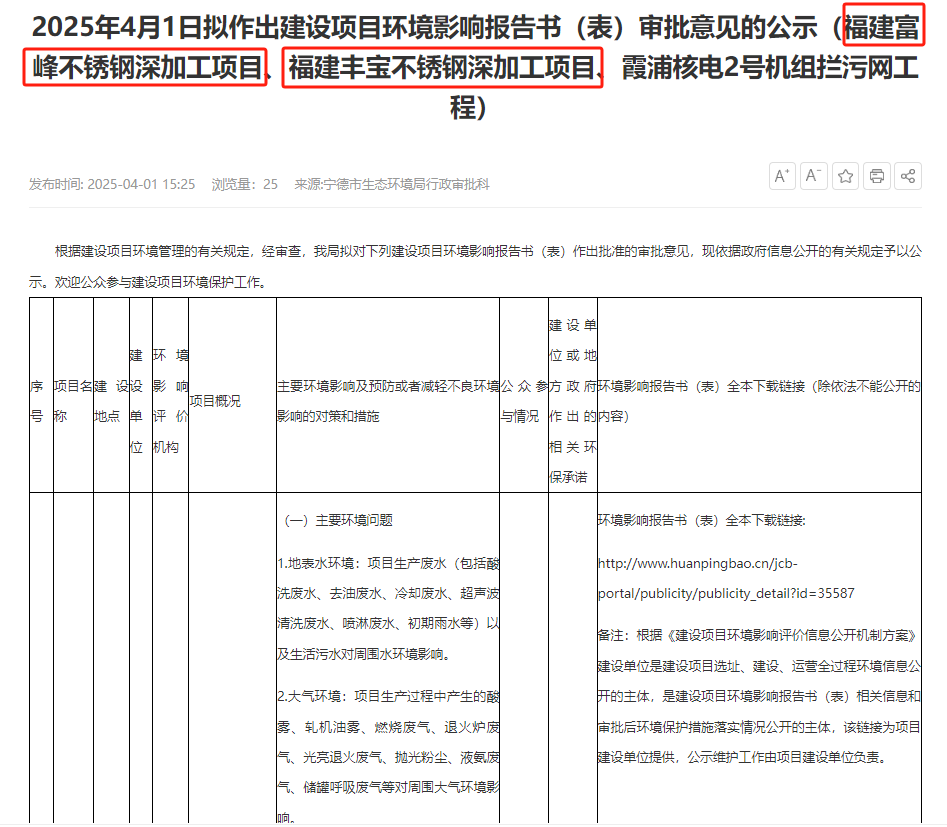Click the intro paragraph beginning 根据建设项目环境管理
This screenshot has width=947, height=827.
(x=475, y=266)
